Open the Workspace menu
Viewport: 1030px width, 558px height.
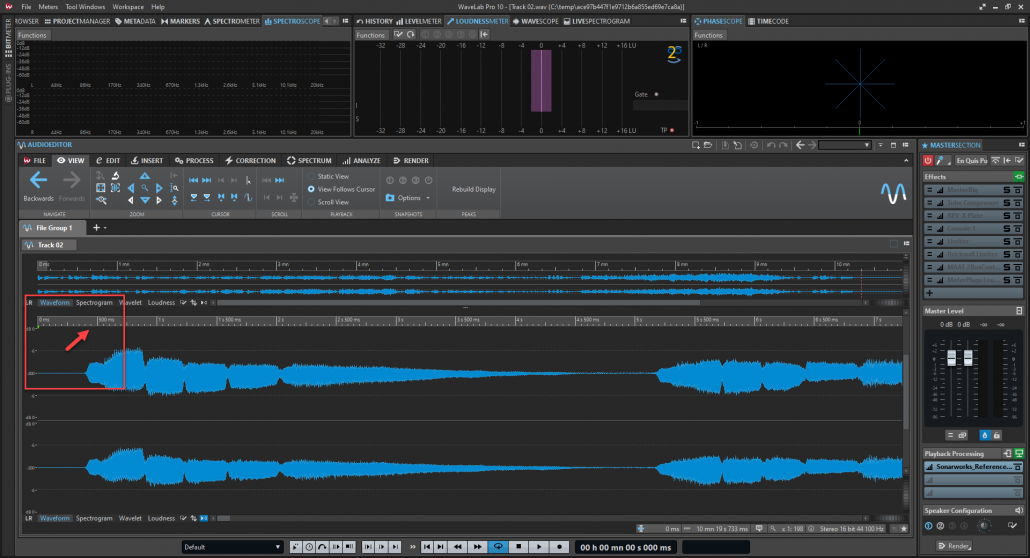pyautogui.click(x=128, y=7)
